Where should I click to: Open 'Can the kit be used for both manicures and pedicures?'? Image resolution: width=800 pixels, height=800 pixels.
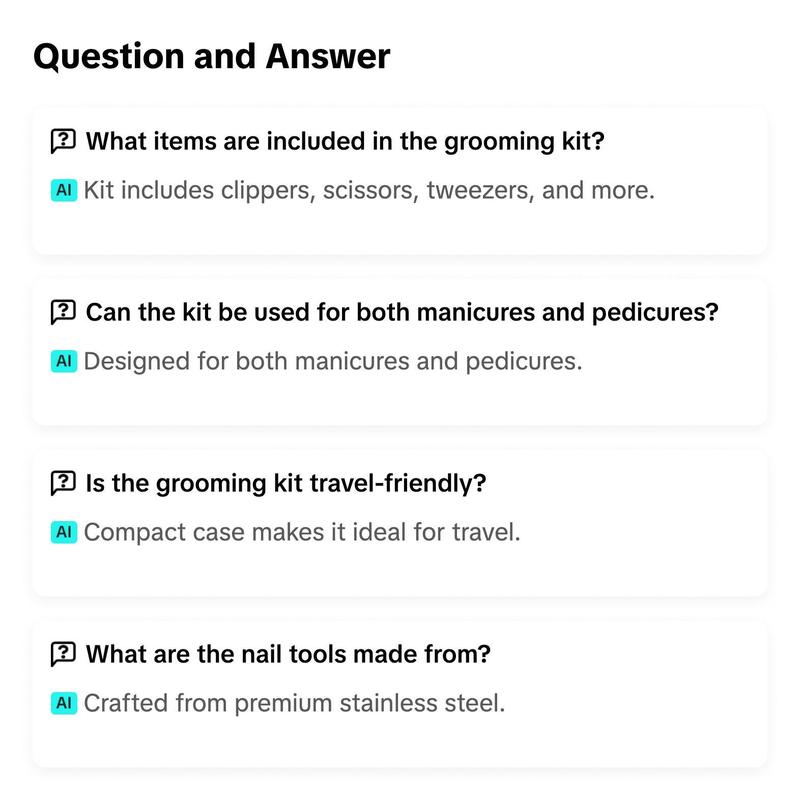(x=402, y=312)
